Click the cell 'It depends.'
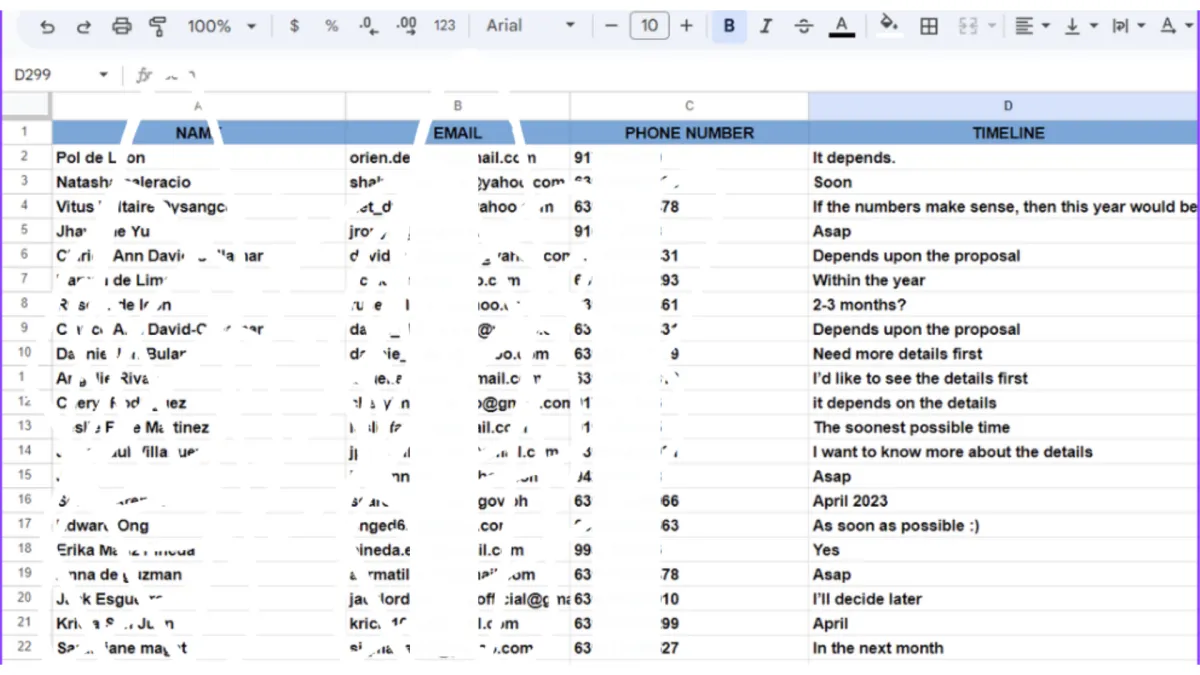This screenshot has width=1200, height=675. point(1004,157)
